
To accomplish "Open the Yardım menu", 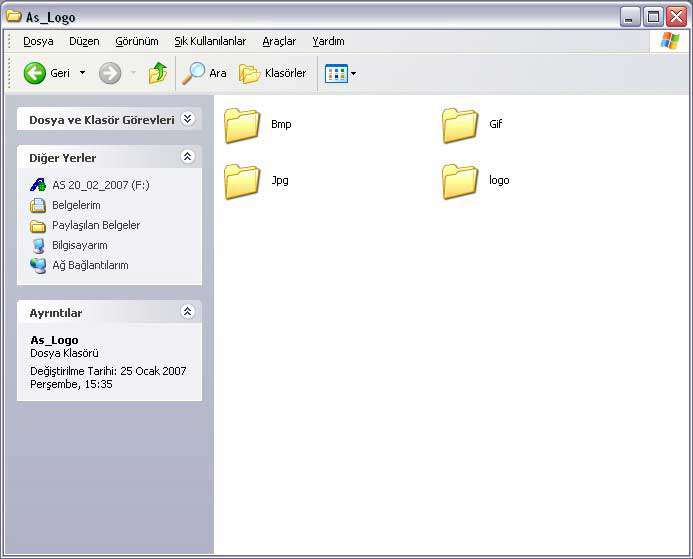I will point(328,41).
